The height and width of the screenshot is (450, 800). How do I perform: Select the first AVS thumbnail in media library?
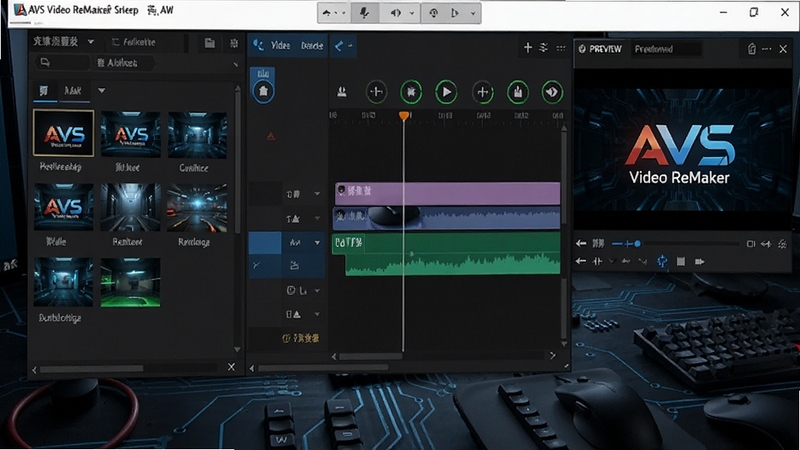point(63,133)
